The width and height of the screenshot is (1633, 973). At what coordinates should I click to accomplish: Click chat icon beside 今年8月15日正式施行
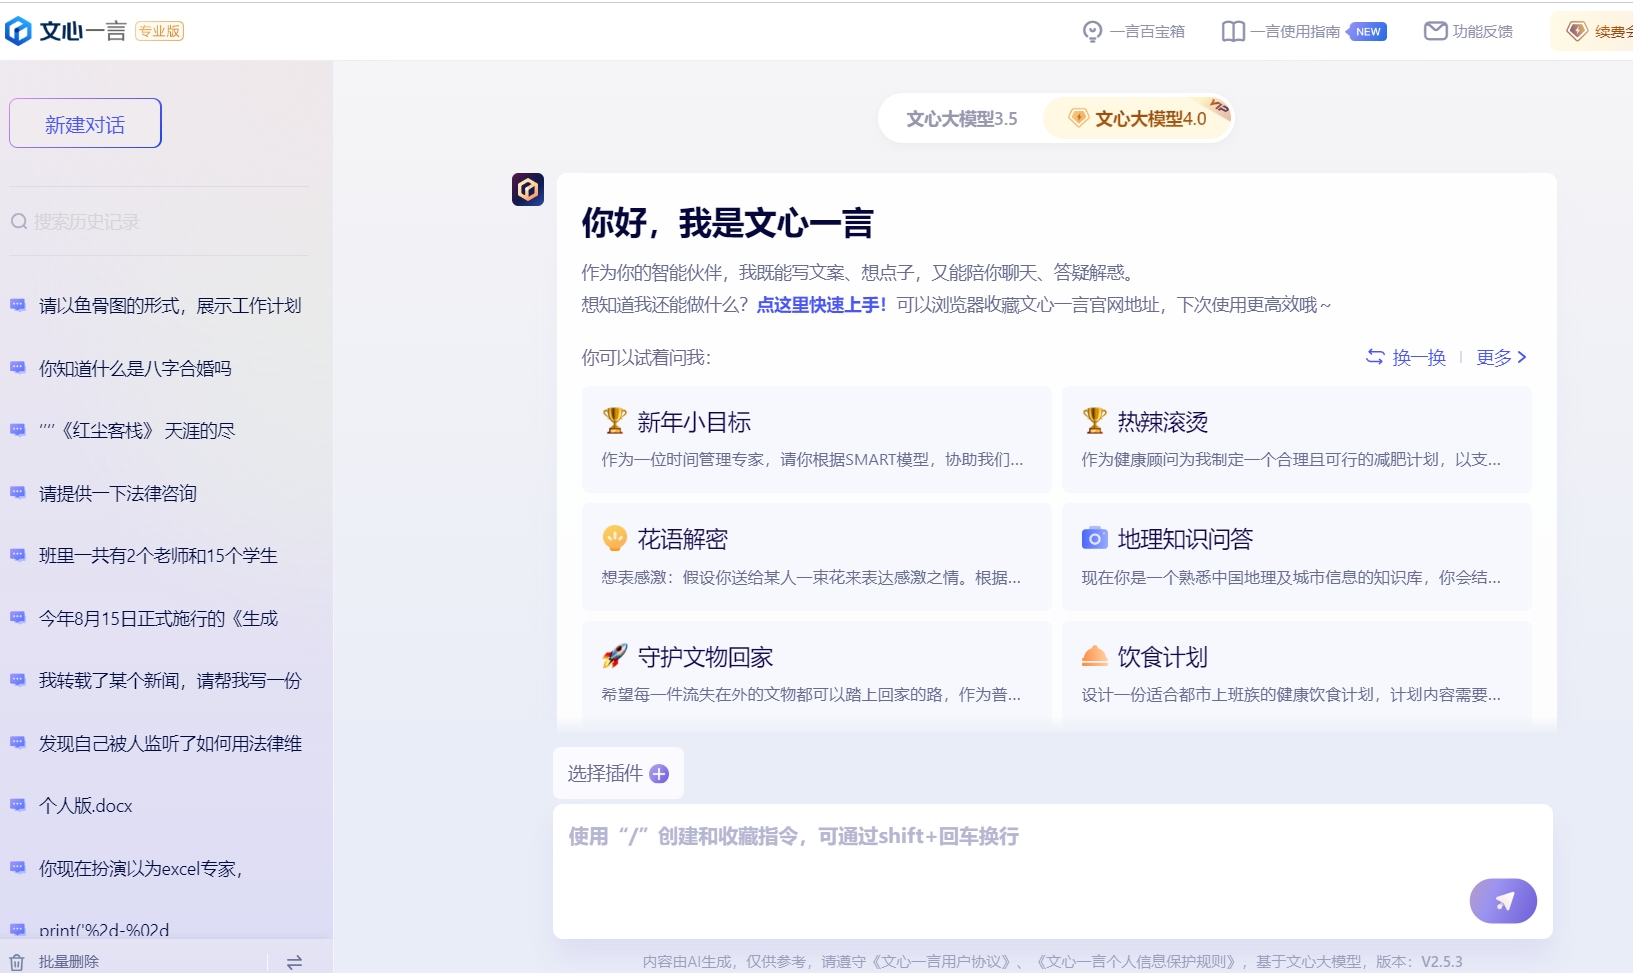[x=18, y=618]
